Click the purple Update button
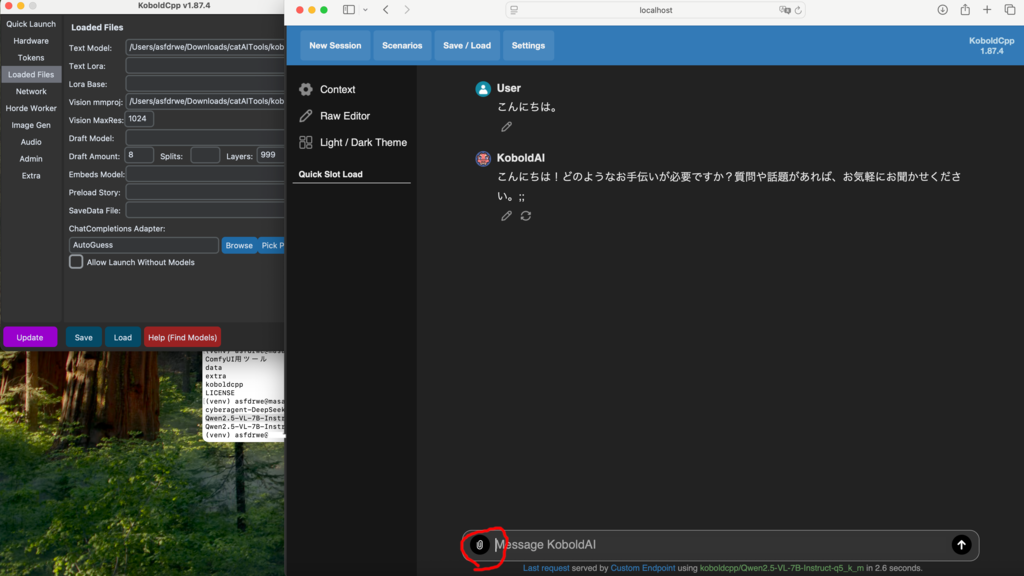Viewport: 1024px width, 576px height. tap(30, 338)
